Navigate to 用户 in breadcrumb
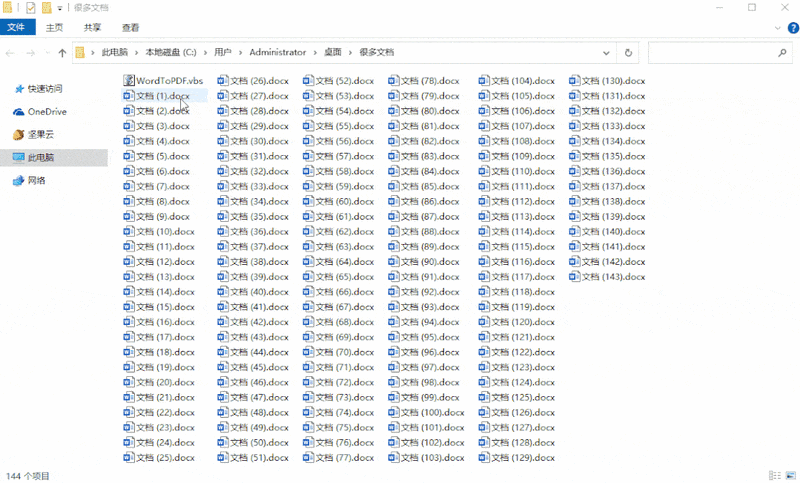Screen dimensions: 800x483 (x=222, y=53)
